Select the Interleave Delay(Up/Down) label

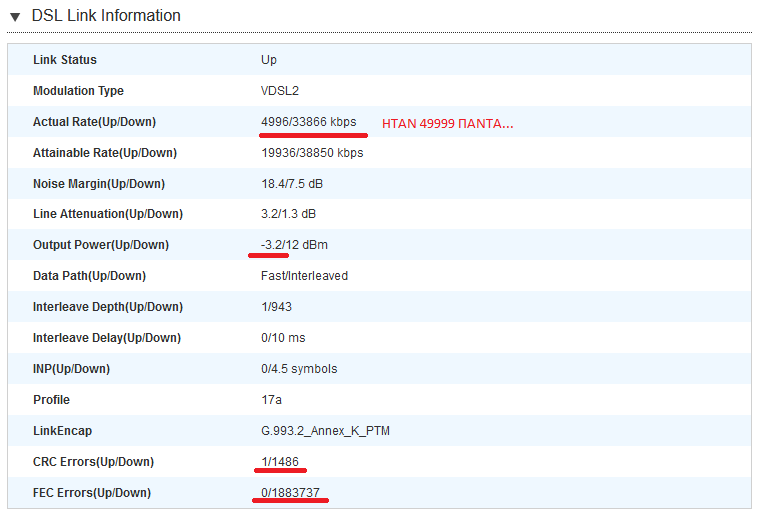tap(107, 338)
